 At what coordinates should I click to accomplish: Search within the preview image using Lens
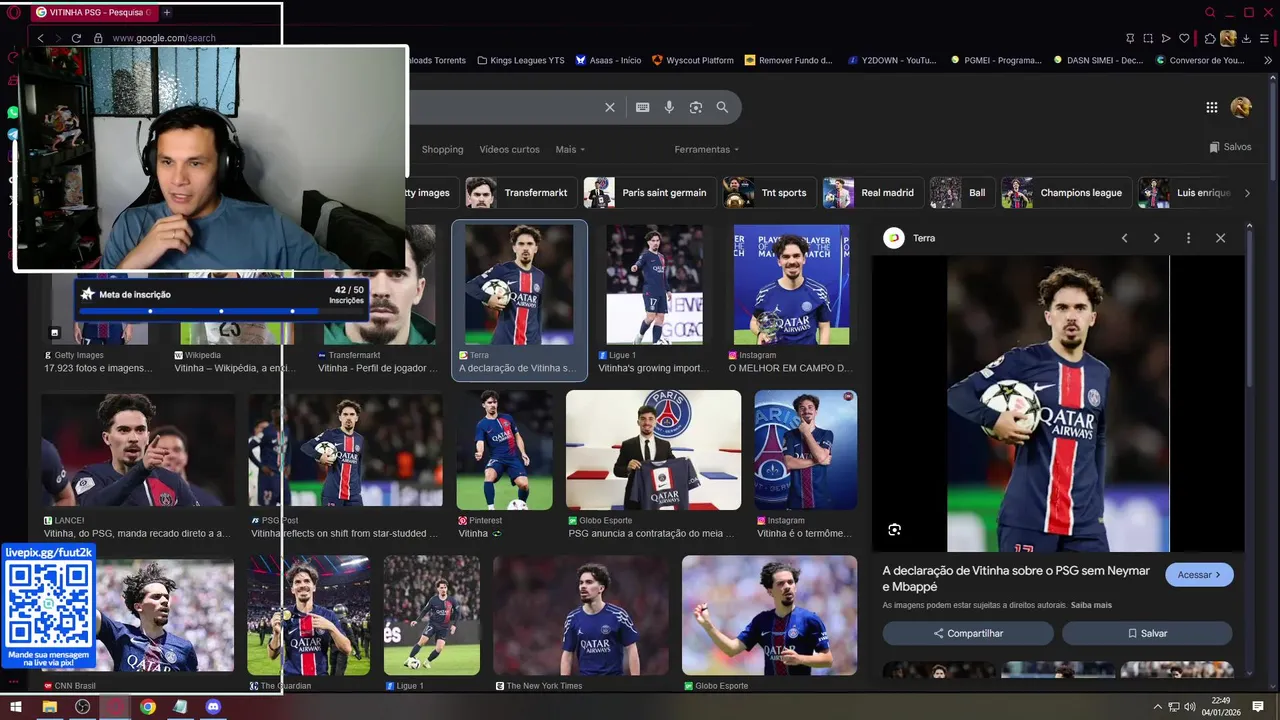click(894, 529)
